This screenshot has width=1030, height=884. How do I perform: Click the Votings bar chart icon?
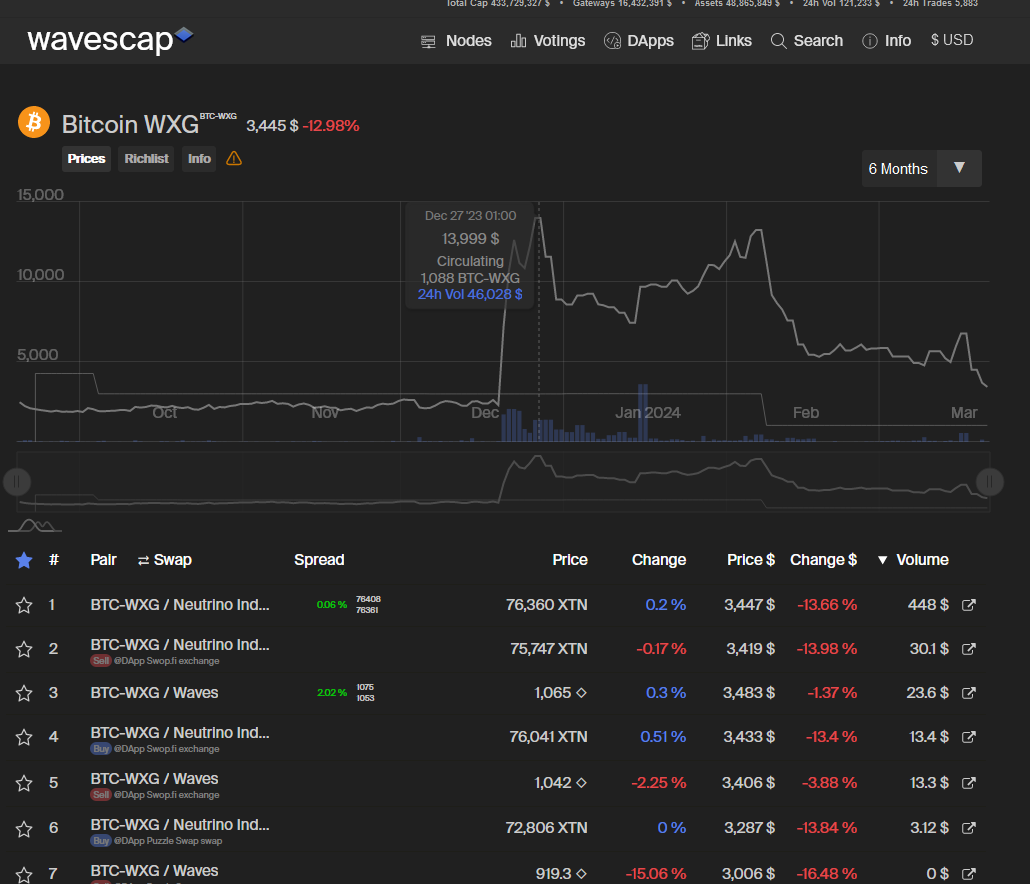click(x=518, y=41)
